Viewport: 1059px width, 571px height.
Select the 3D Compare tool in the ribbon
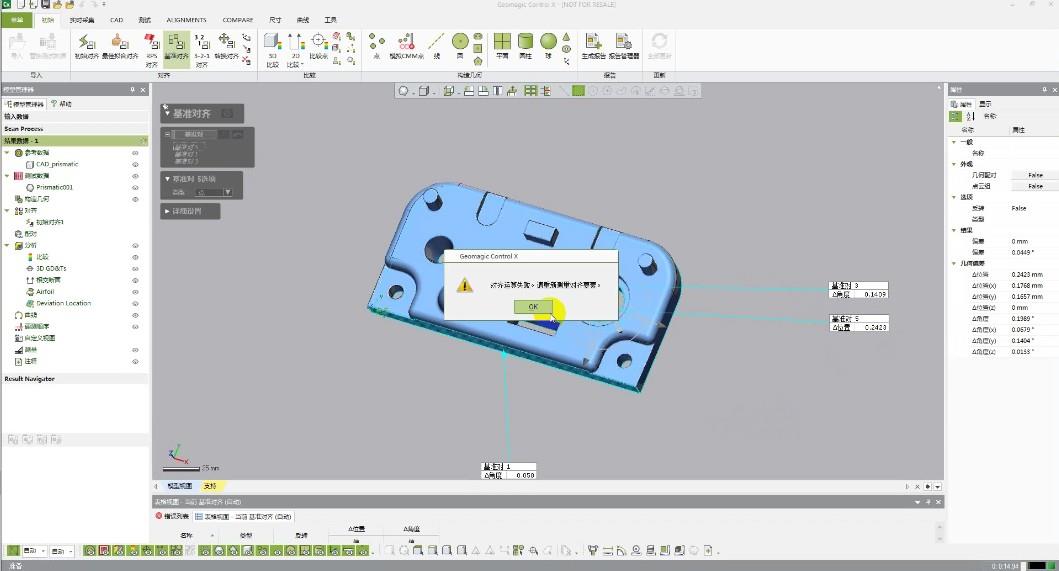tap(272, 50)
